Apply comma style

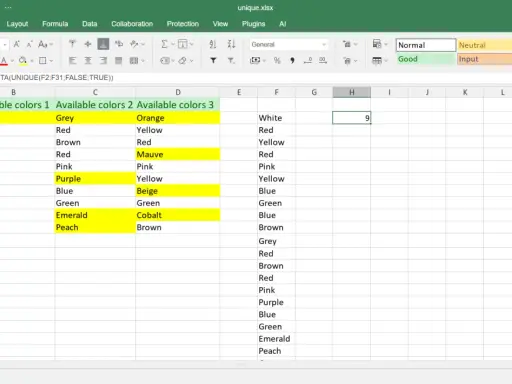[292, 61]
